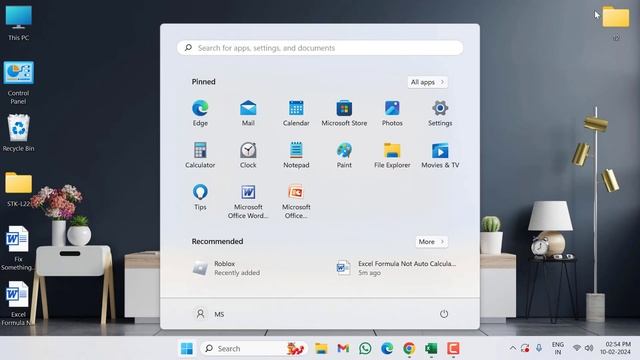The height and width of the screenshot is (360, 640).
Task: Open the Photos app
Action: (x=392, y=113)
